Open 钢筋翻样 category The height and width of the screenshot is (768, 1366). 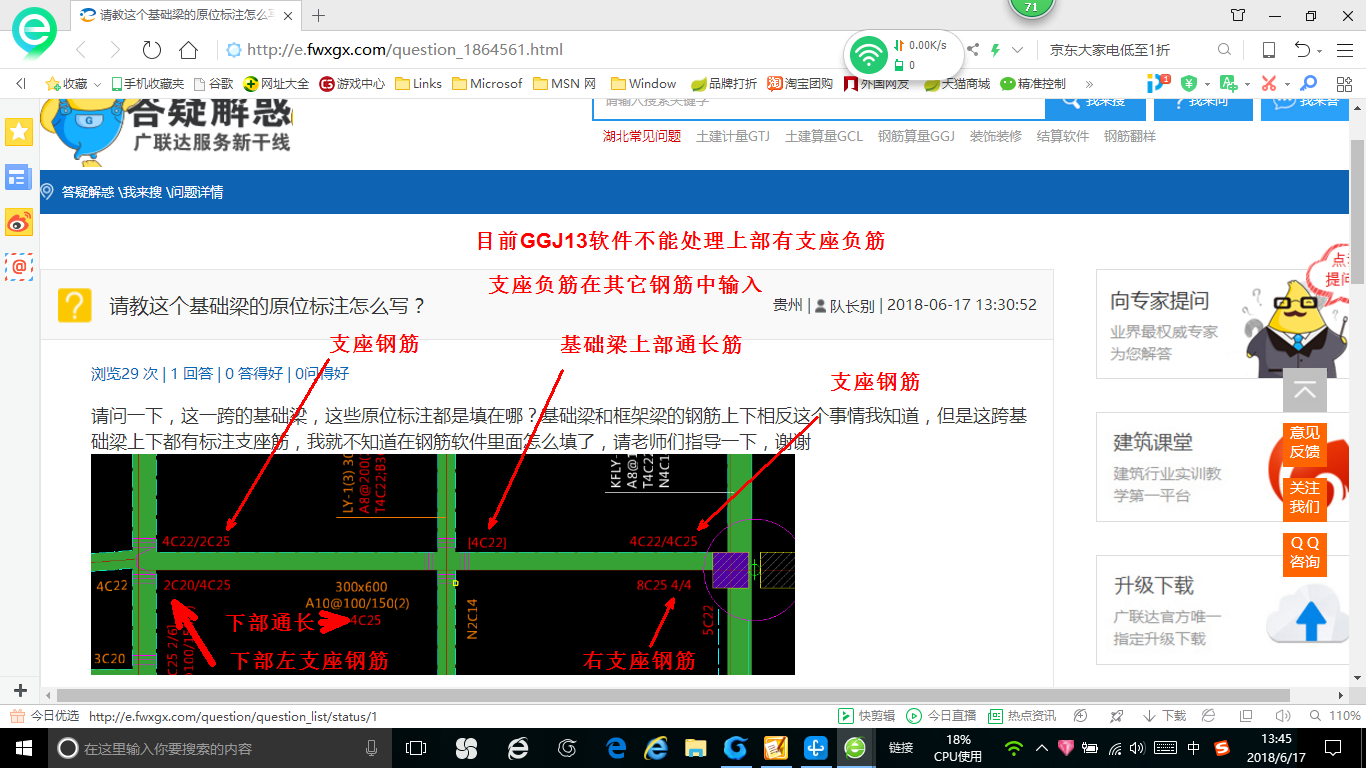1130,136
